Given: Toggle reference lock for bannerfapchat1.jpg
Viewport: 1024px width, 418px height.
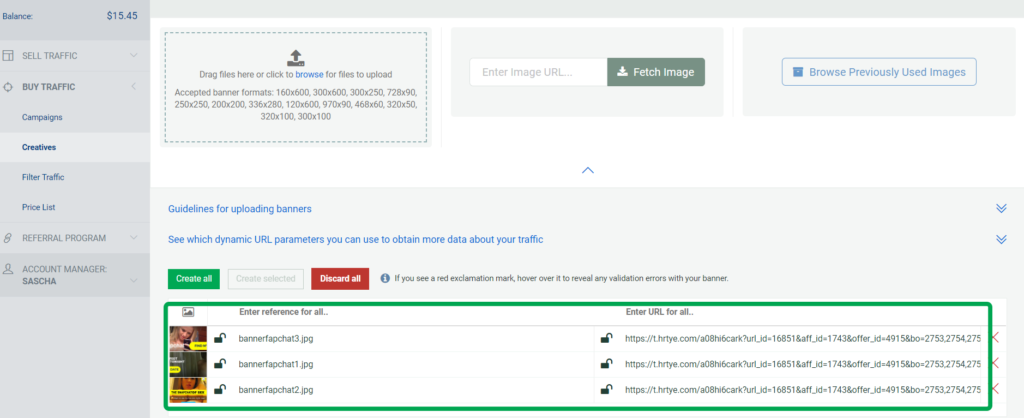Looking at the screenshot, I should point(220,364).
